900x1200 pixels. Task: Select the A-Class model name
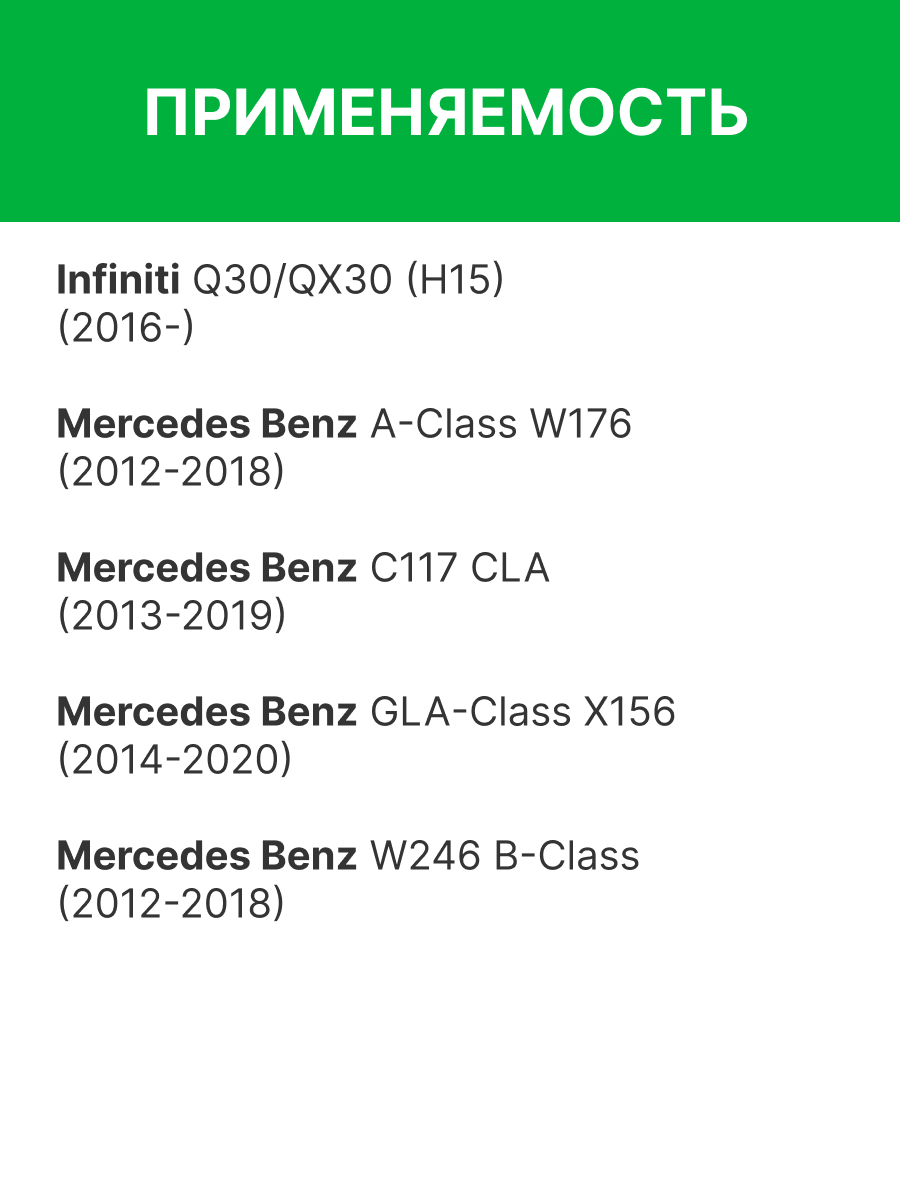tap(445, 425)
